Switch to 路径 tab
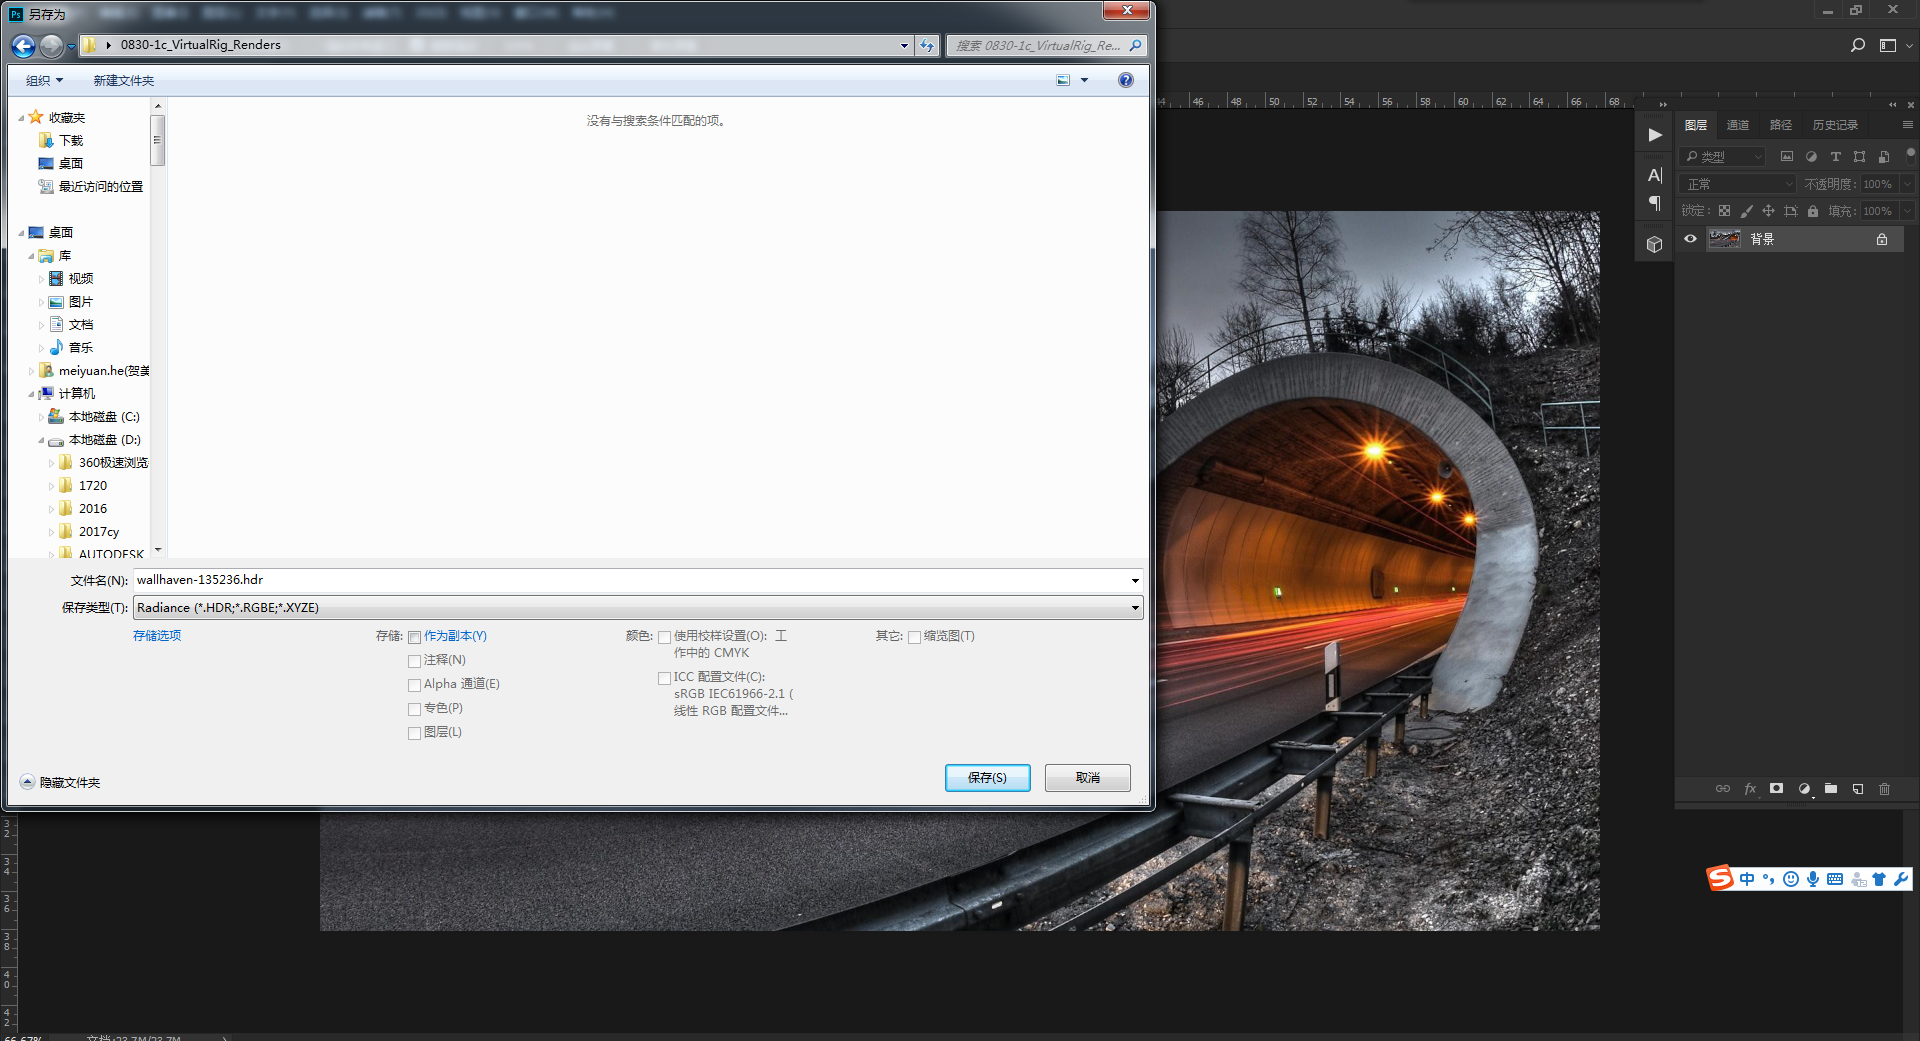 tap(1781, 125)
